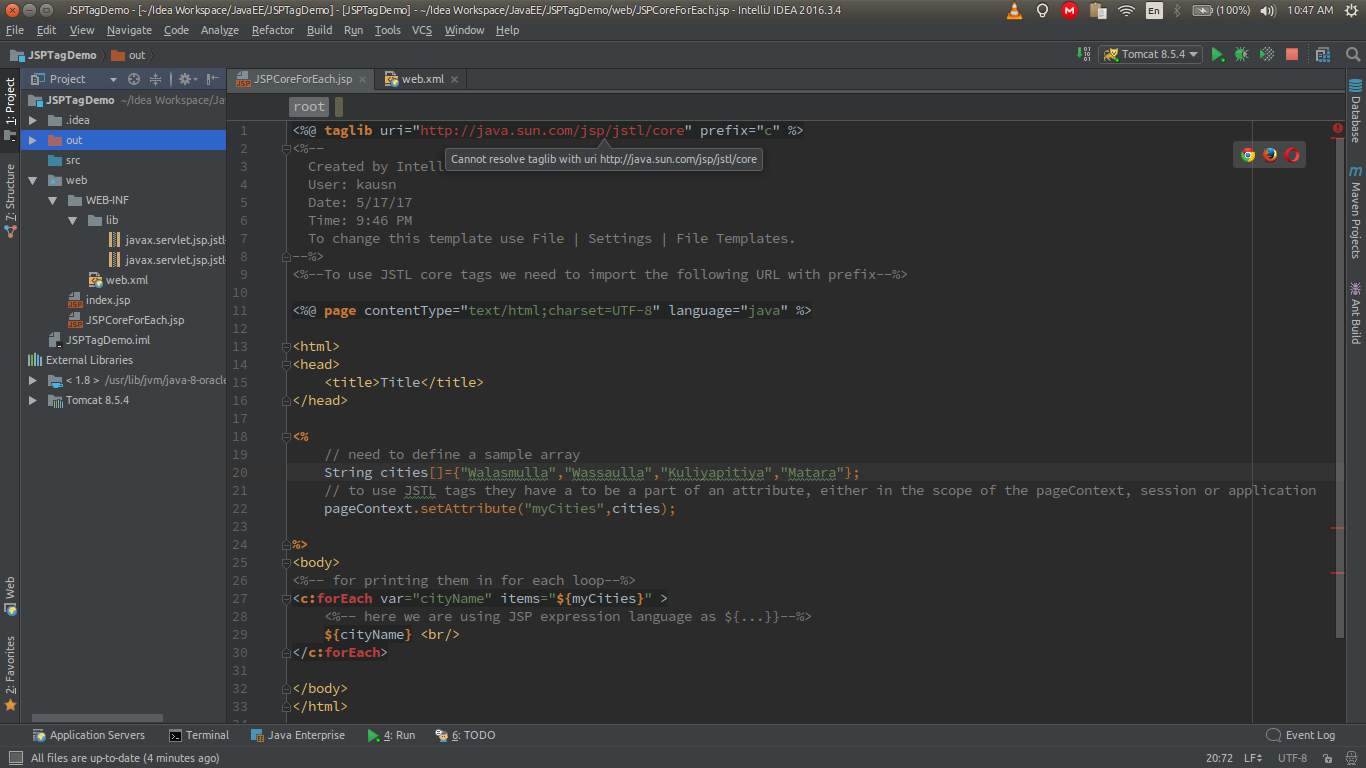Open the Database tool window

1356,111
